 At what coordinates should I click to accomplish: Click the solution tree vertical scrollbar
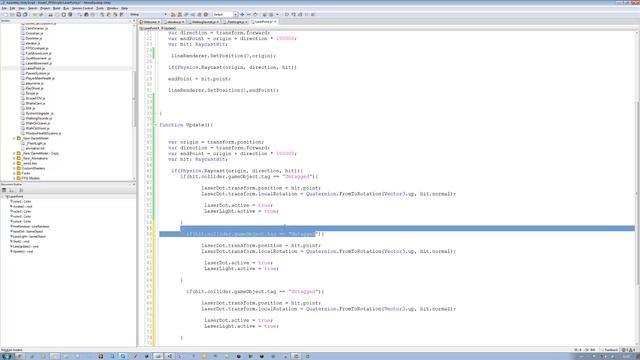coord(134,100)
